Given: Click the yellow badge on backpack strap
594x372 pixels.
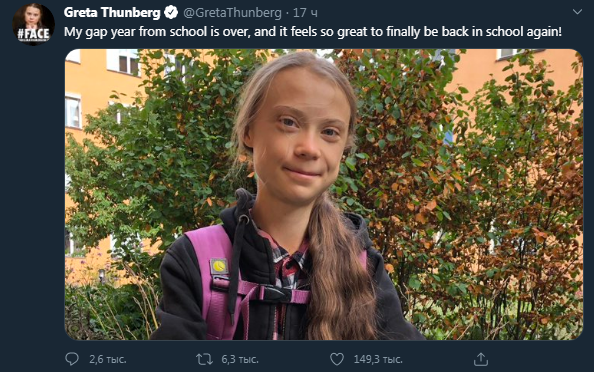Looking at the screenshot, I should click(219, 266).
